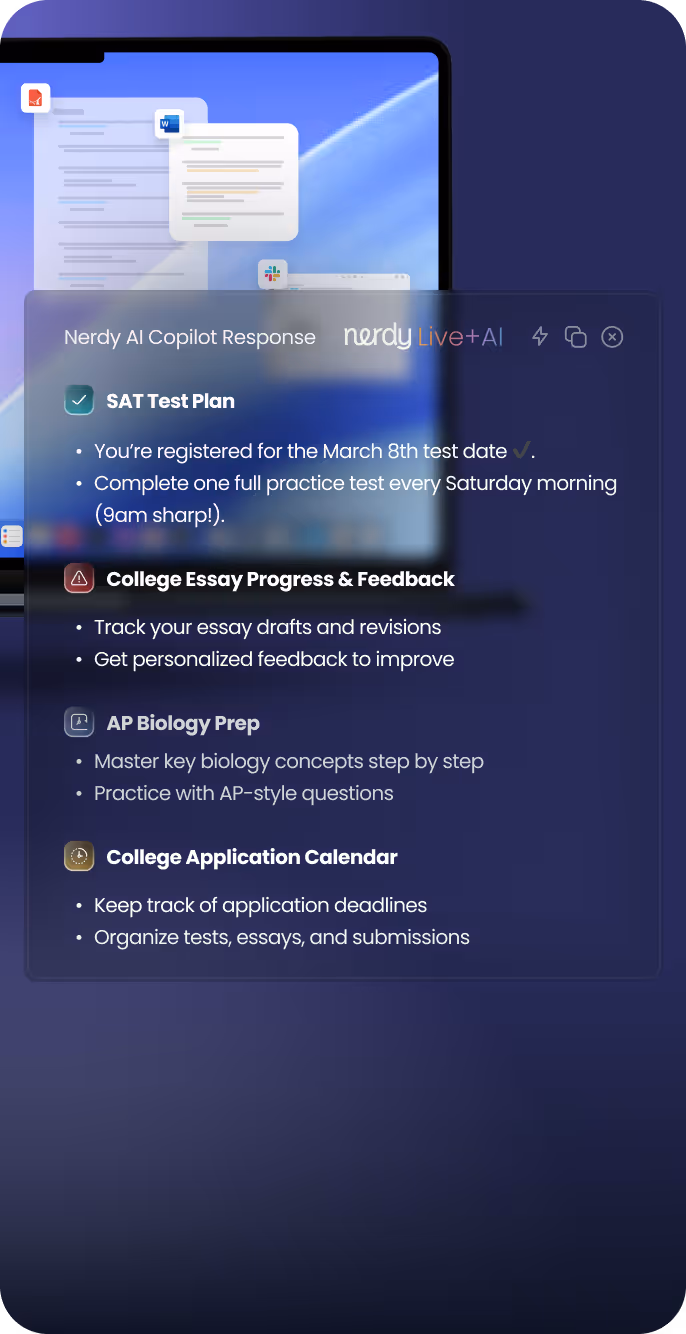Click the Word document preview thumbnail

pyautogui.click(x=234, y=182)
